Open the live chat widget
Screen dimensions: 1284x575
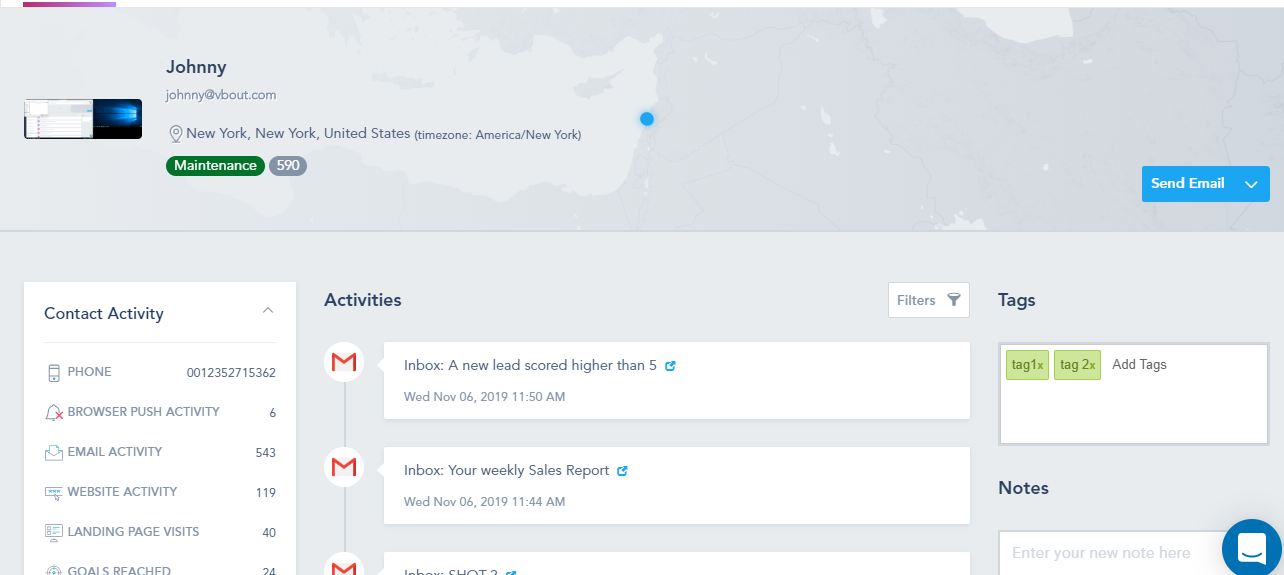coord(1252,548)
